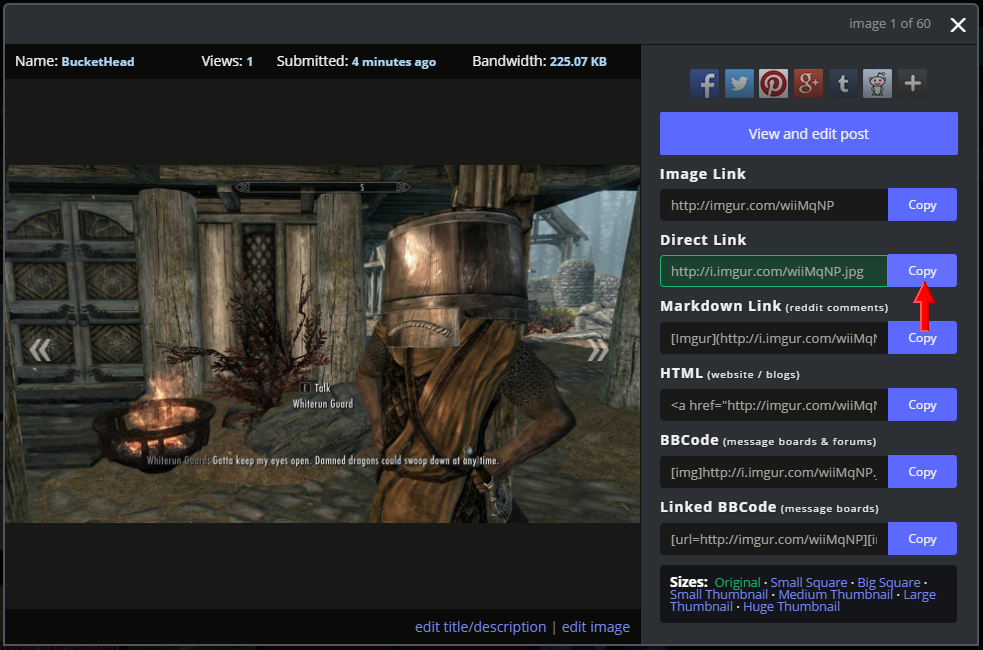
Task: Click the '4 minutes ago' submitted value
Action: [394, 61]
